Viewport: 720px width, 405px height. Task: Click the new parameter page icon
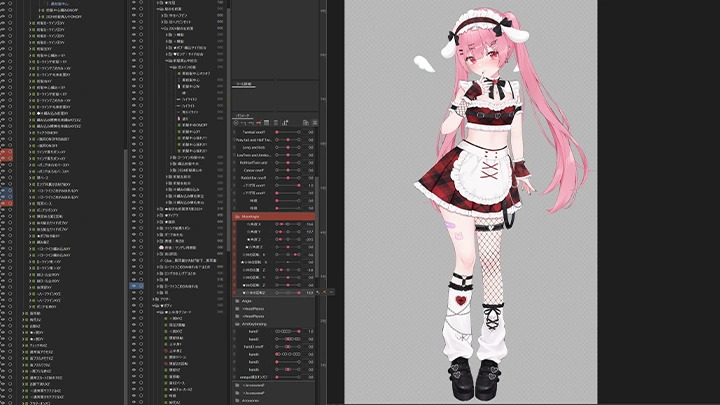click(306, 123)
